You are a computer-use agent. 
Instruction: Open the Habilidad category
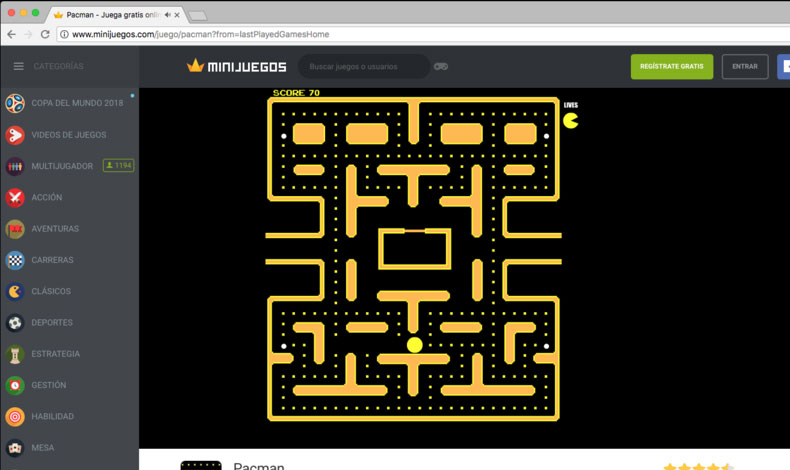pos(52,417)
